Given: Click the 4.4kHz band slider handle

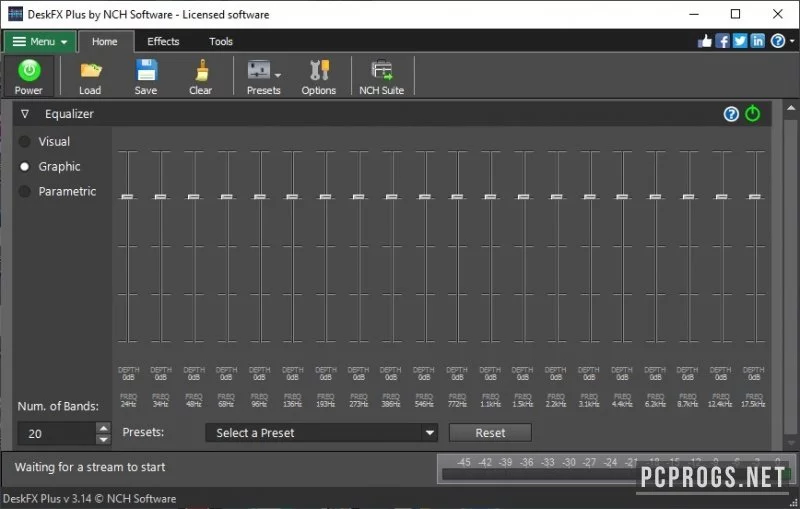Looking at the screenshot, I should tap(622, 196).
